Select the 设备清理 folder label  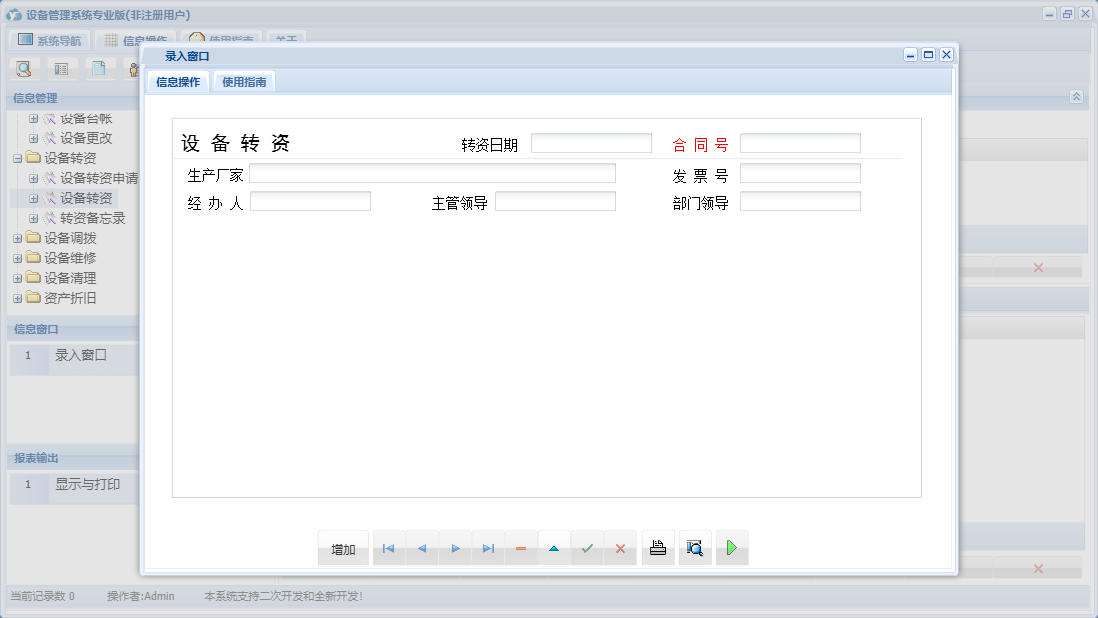(x=70, y=279)
